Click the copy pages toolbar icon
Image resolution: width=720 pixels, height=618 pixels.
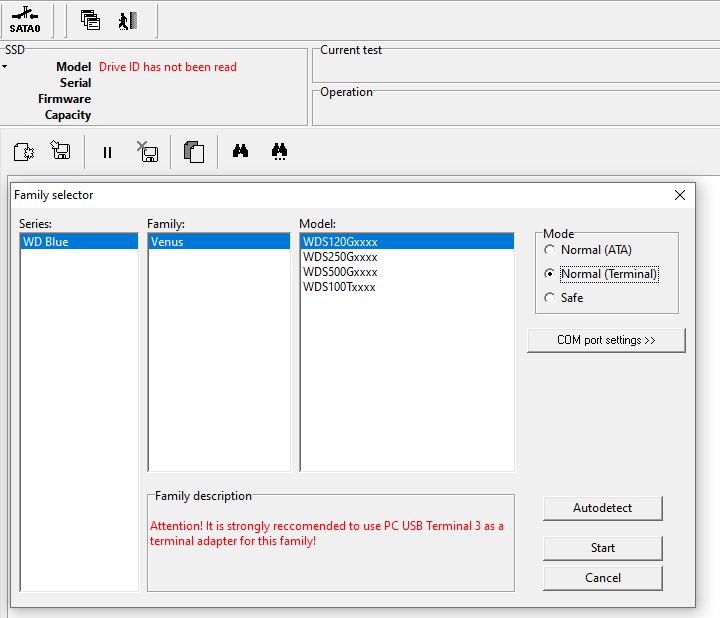[x=194, y=152]
